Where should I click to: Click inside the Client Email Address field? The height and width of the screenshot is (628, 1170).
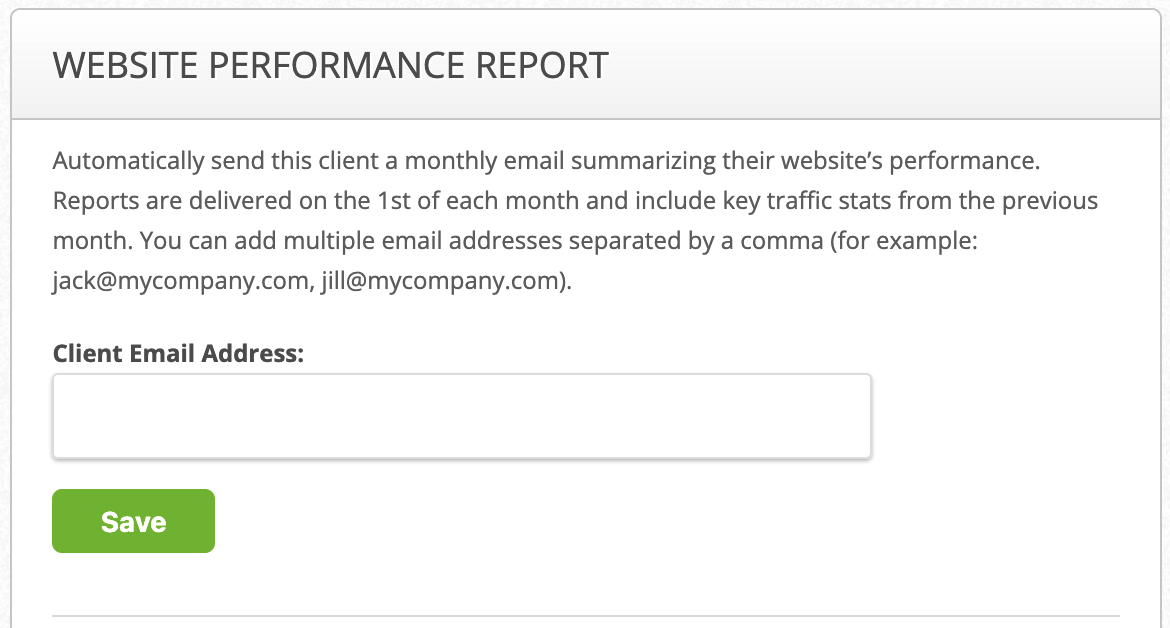point(462,415)
